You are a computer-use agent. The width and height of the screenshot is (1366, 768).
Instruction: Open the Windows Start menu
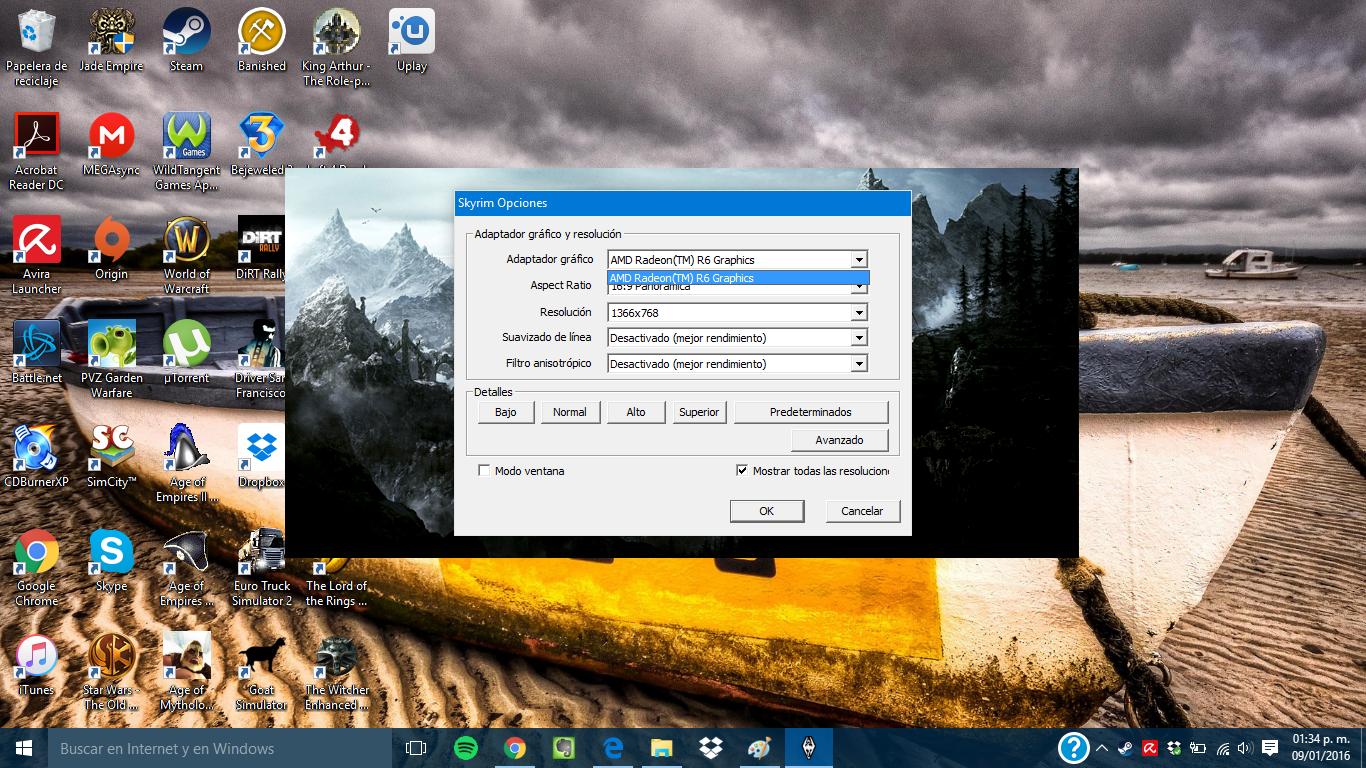24,748
